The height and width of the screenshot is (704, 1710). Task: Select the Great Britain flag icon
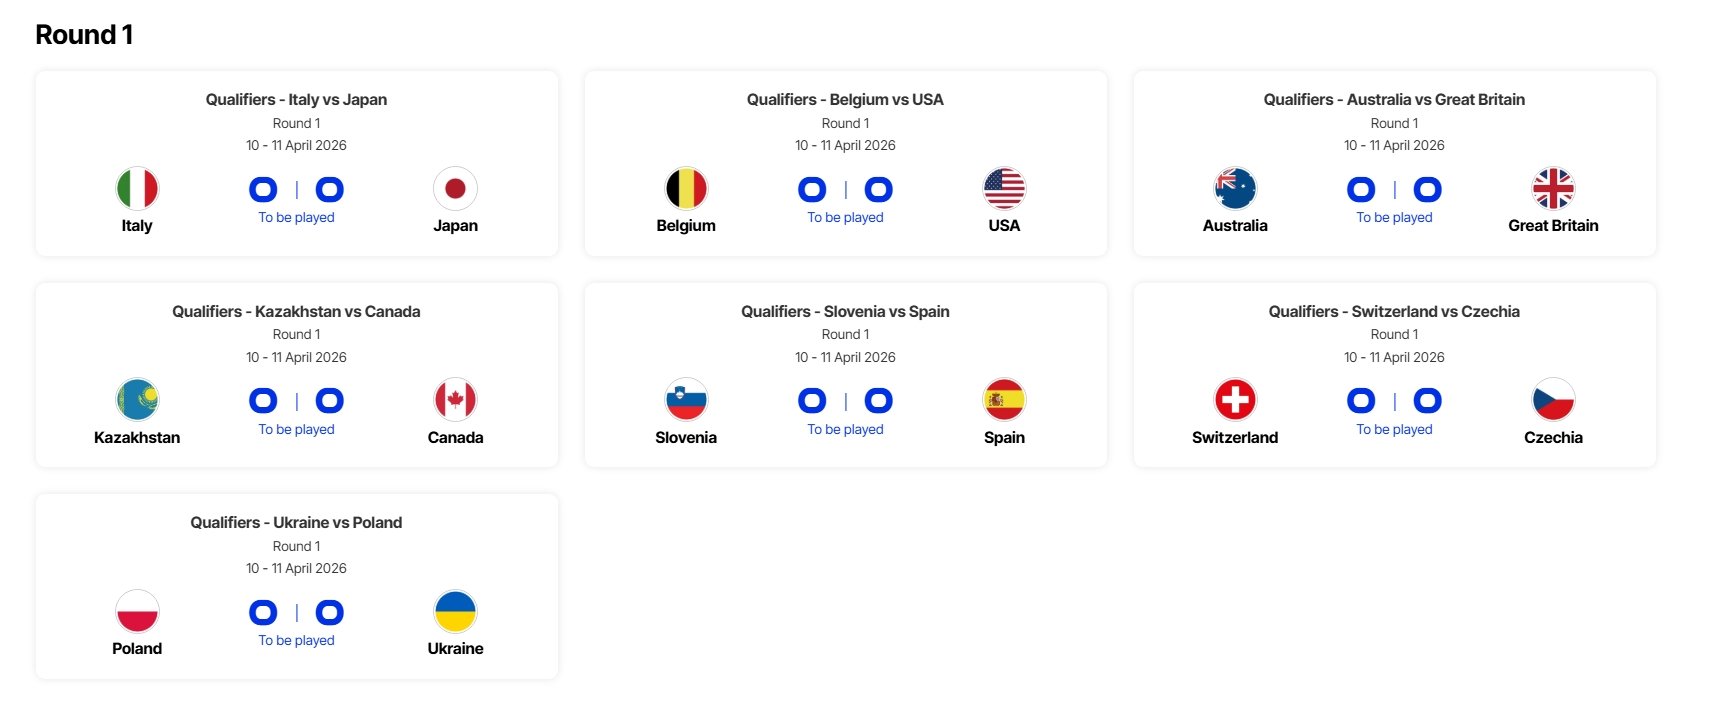click(x=1553, y=188)
